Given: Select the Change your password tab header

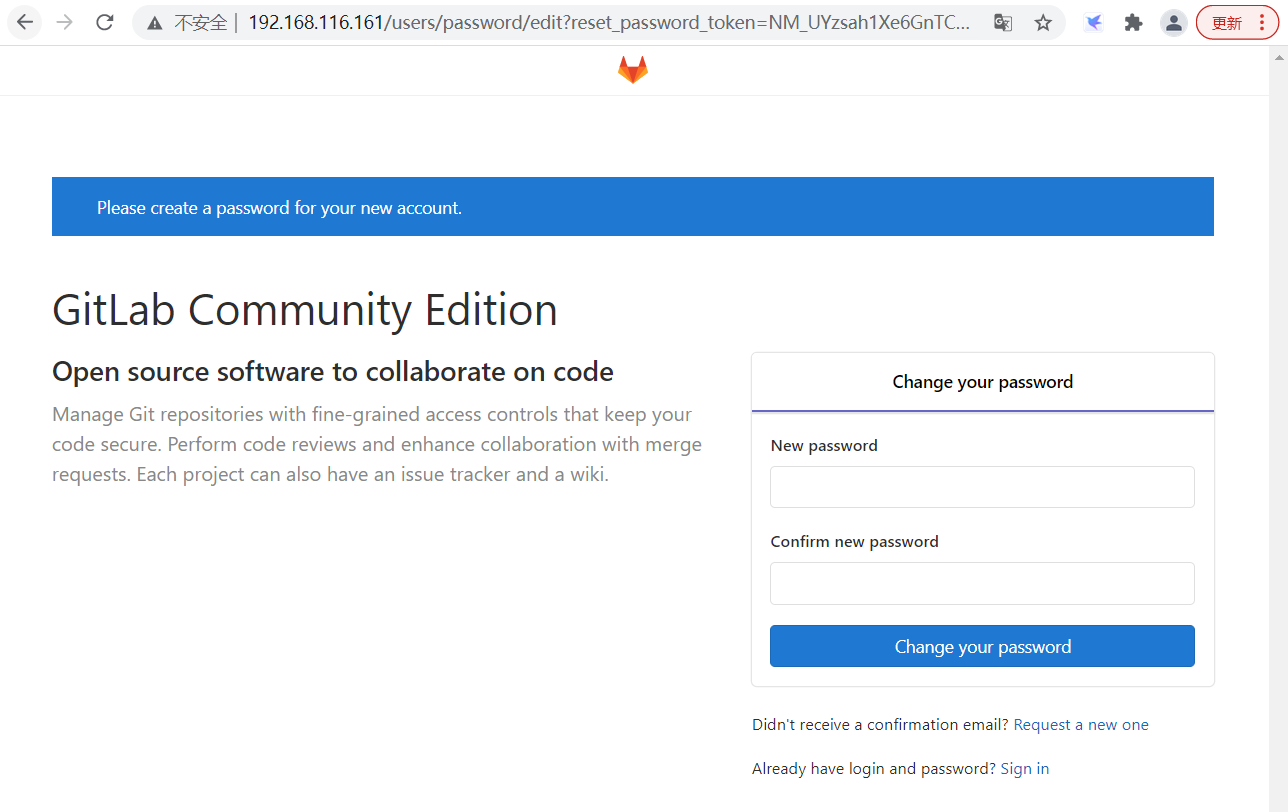Looking at the screenshot, I should tap(983, 382).
